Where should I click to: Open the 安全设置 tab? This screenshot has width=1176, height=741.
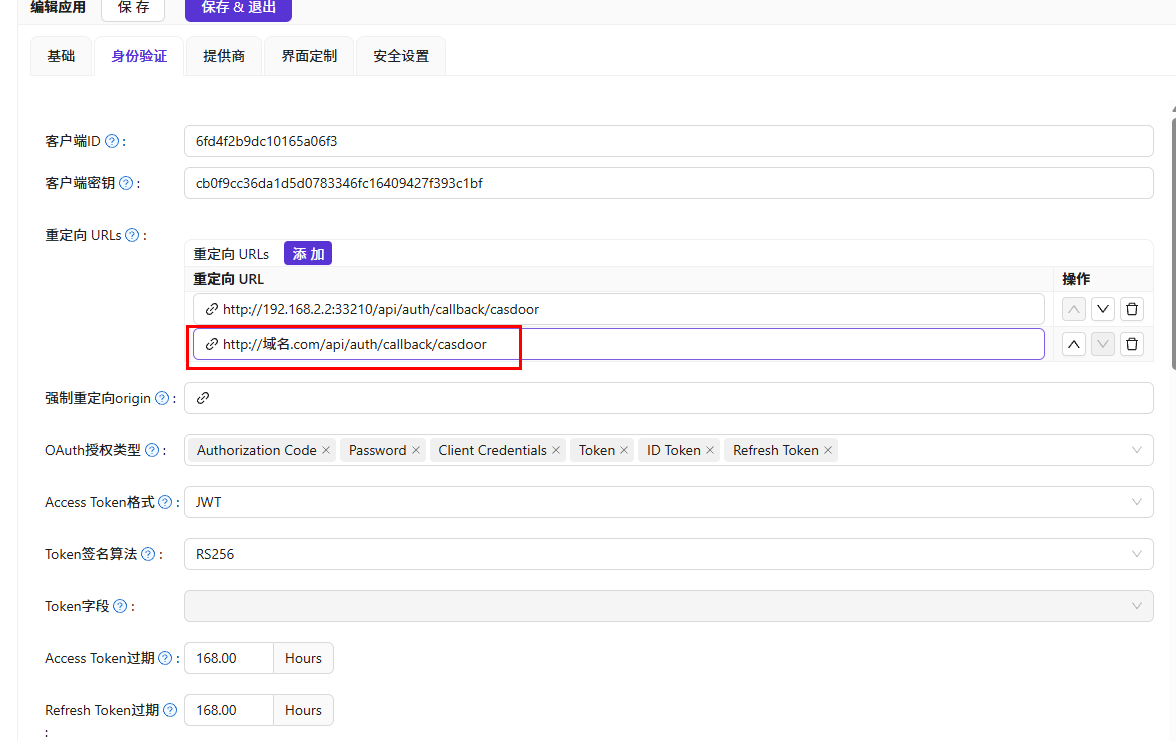click(401, 56)
